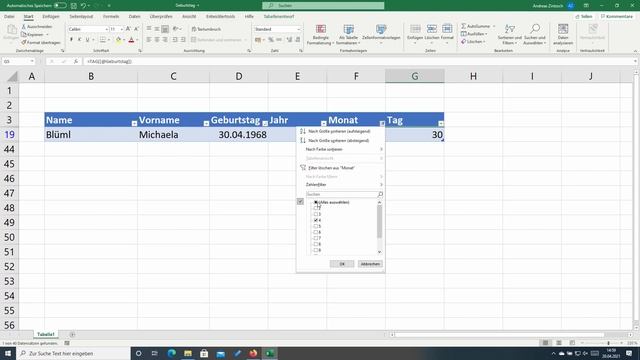Click Daten analysieren
The image size is (640, 360).
click(x=563, y=34)
